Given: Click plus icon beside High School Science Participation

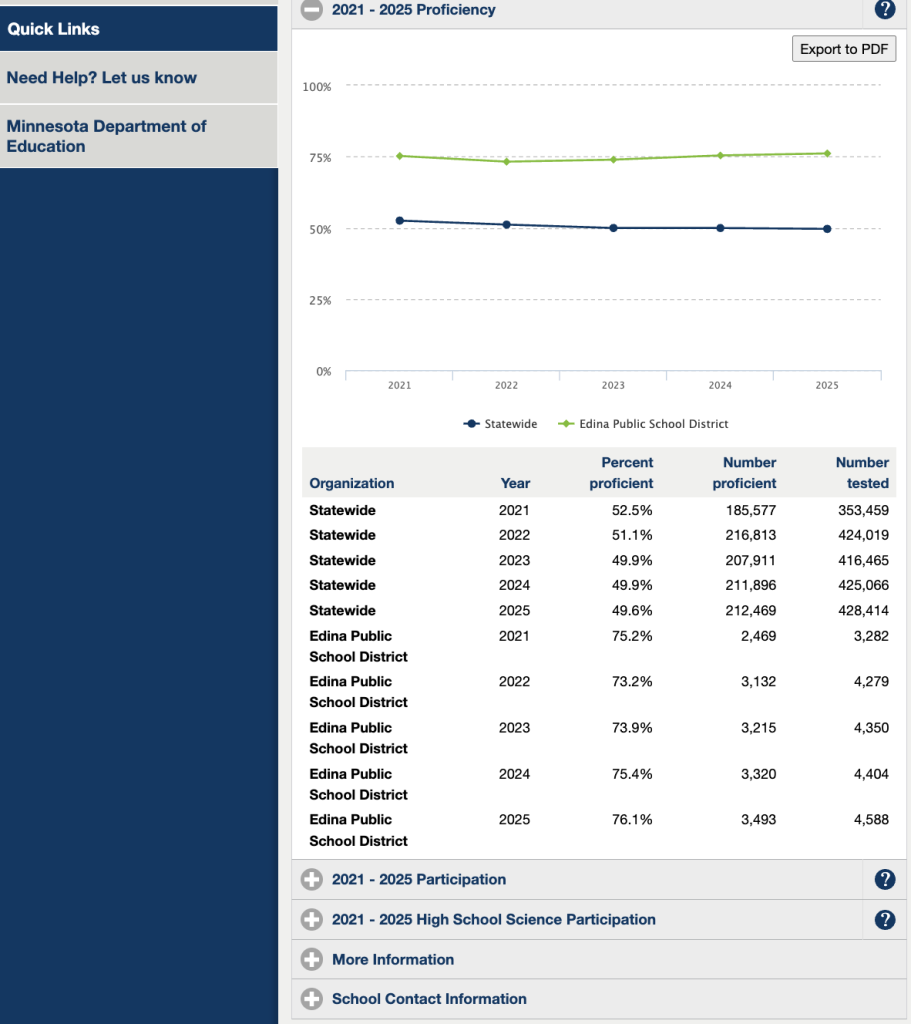Looking at the screenshot, I should [x=312, y=920].
